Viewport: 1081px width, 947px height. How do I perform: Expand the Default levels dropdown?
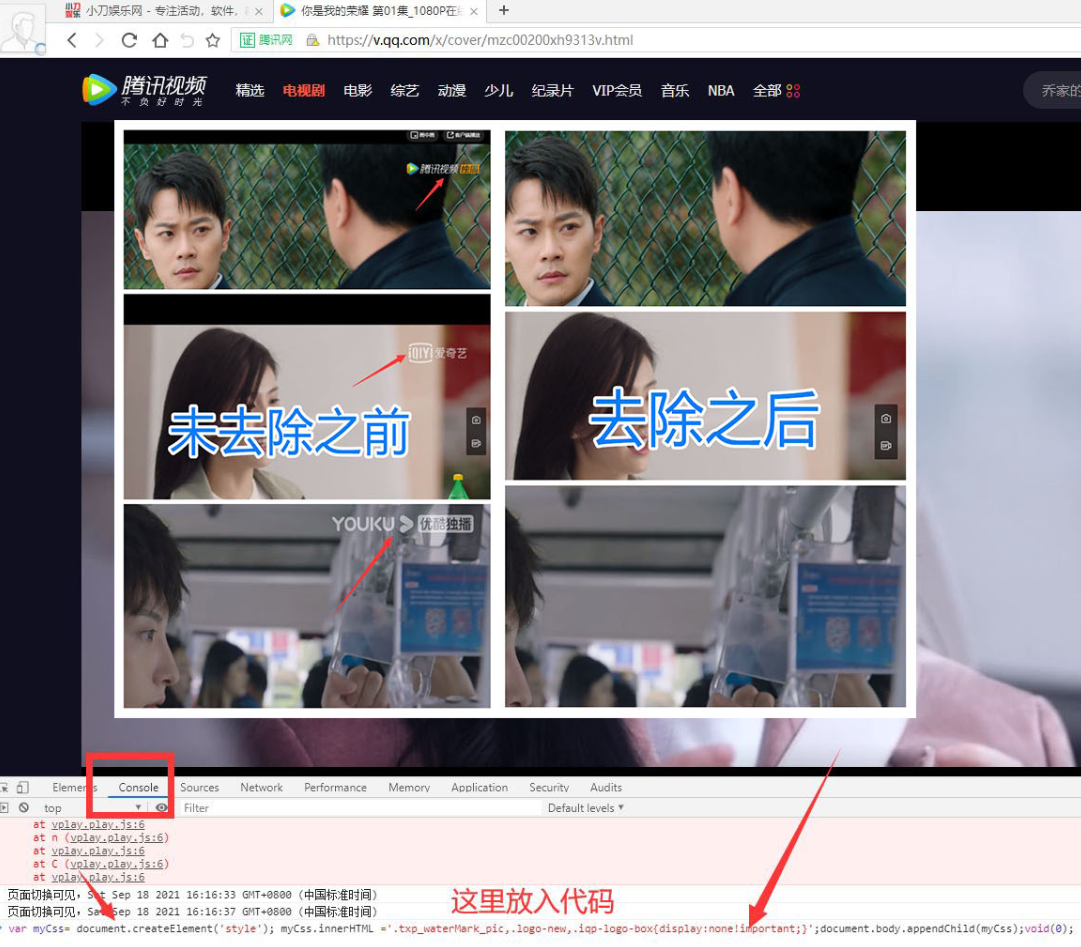pos(585,807)
